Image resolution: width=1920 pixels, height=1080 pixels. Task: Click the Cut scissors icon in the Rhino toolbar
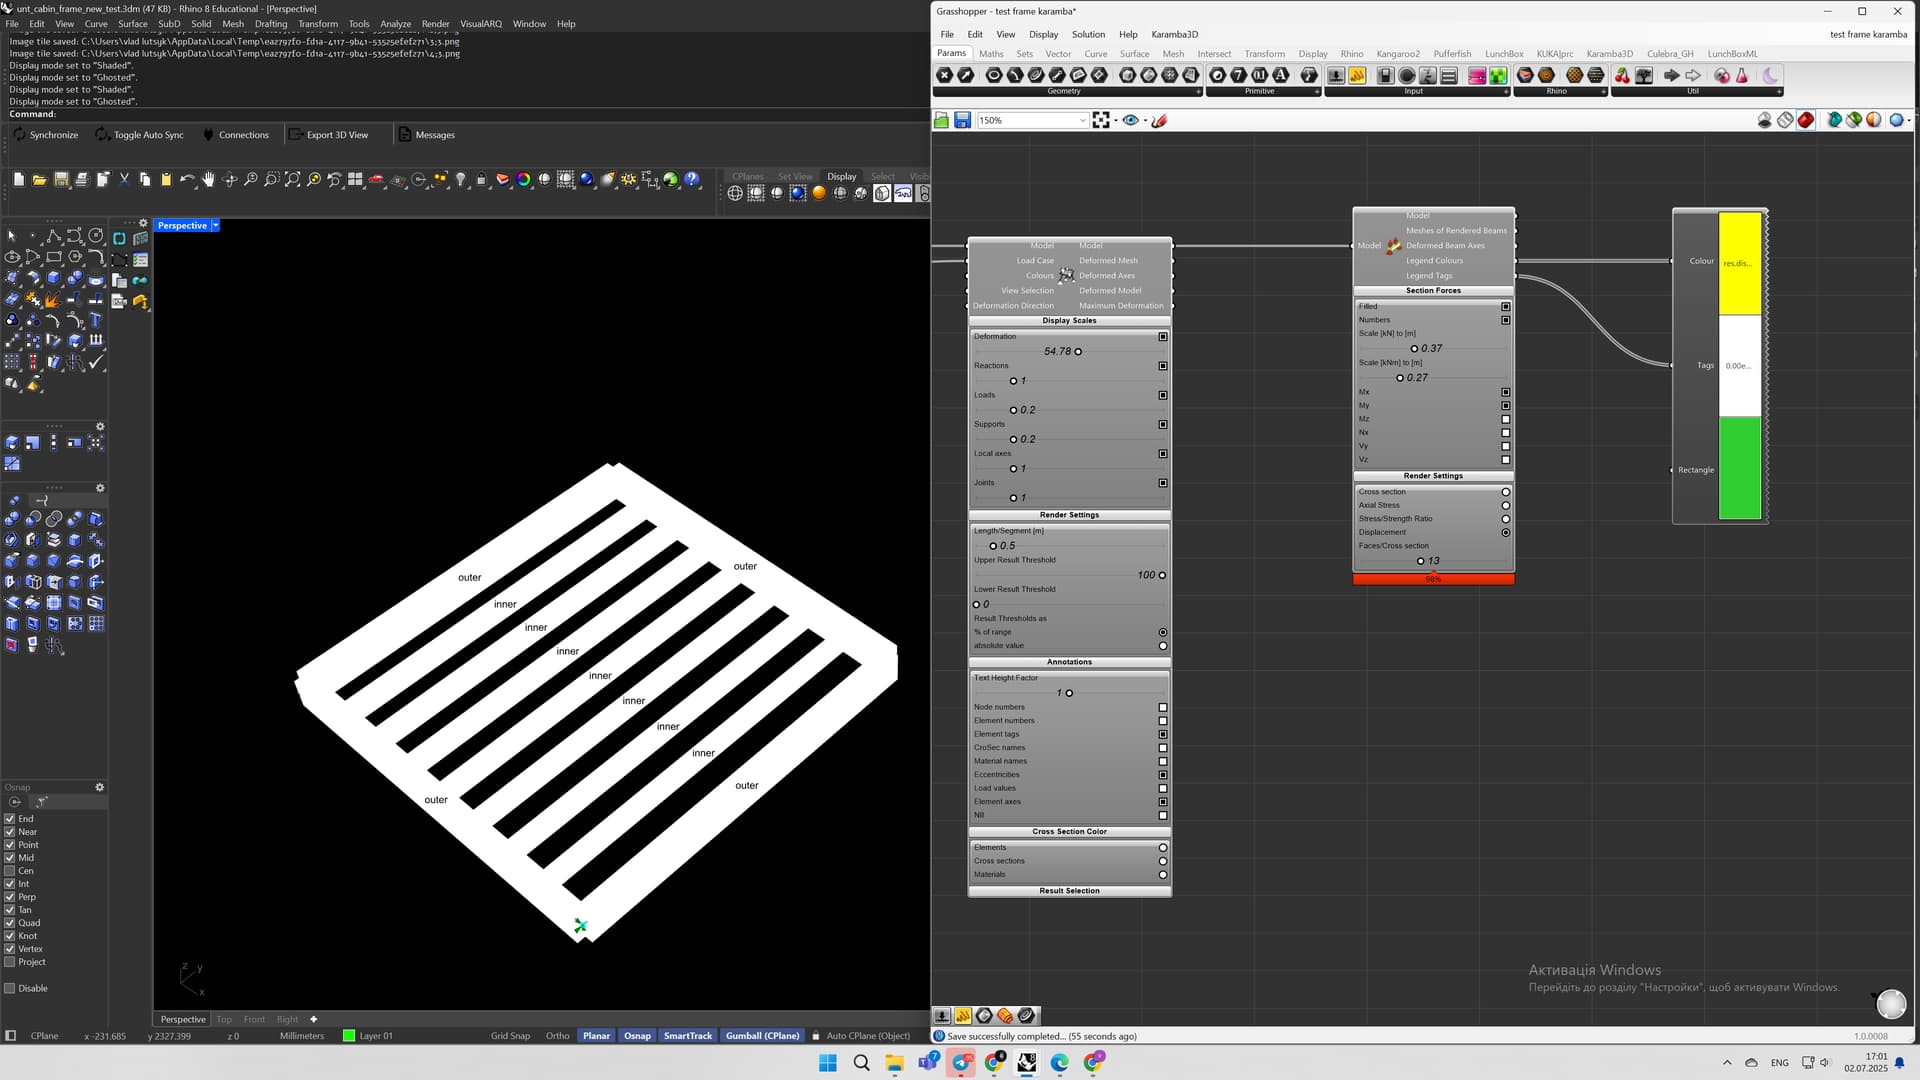pyautogui.click(x=124, y=180)
